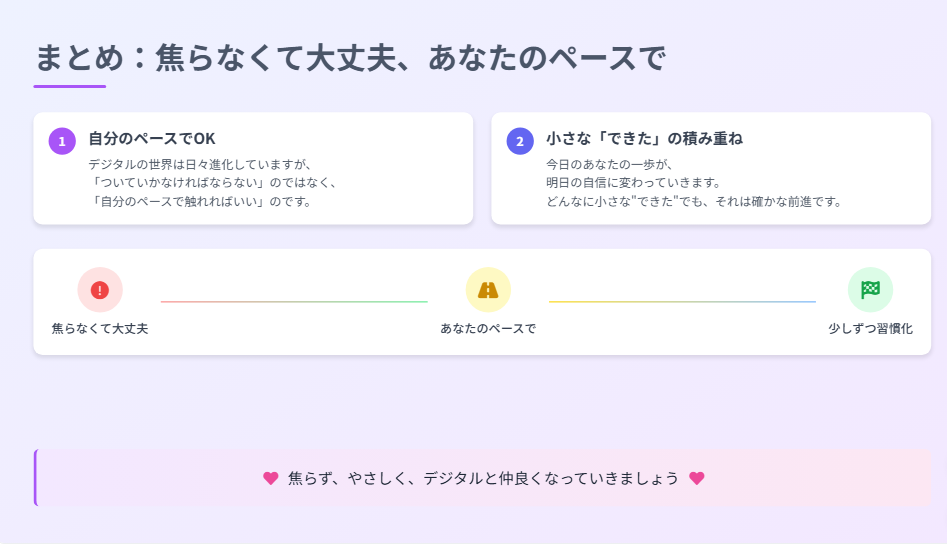Click the line 「自分のペースで触れればいい」のです。
The image size is (947, 545).
pos(200,201)
